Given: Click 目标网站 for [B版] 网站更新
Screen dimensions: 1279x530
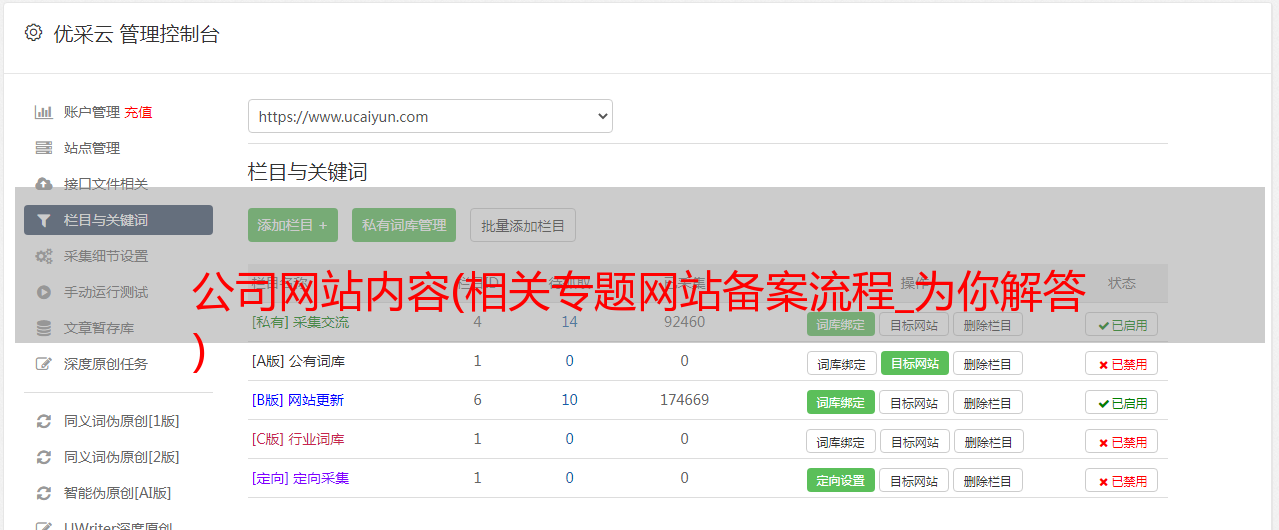Looking at the screenshot, I should click(914, 402).
